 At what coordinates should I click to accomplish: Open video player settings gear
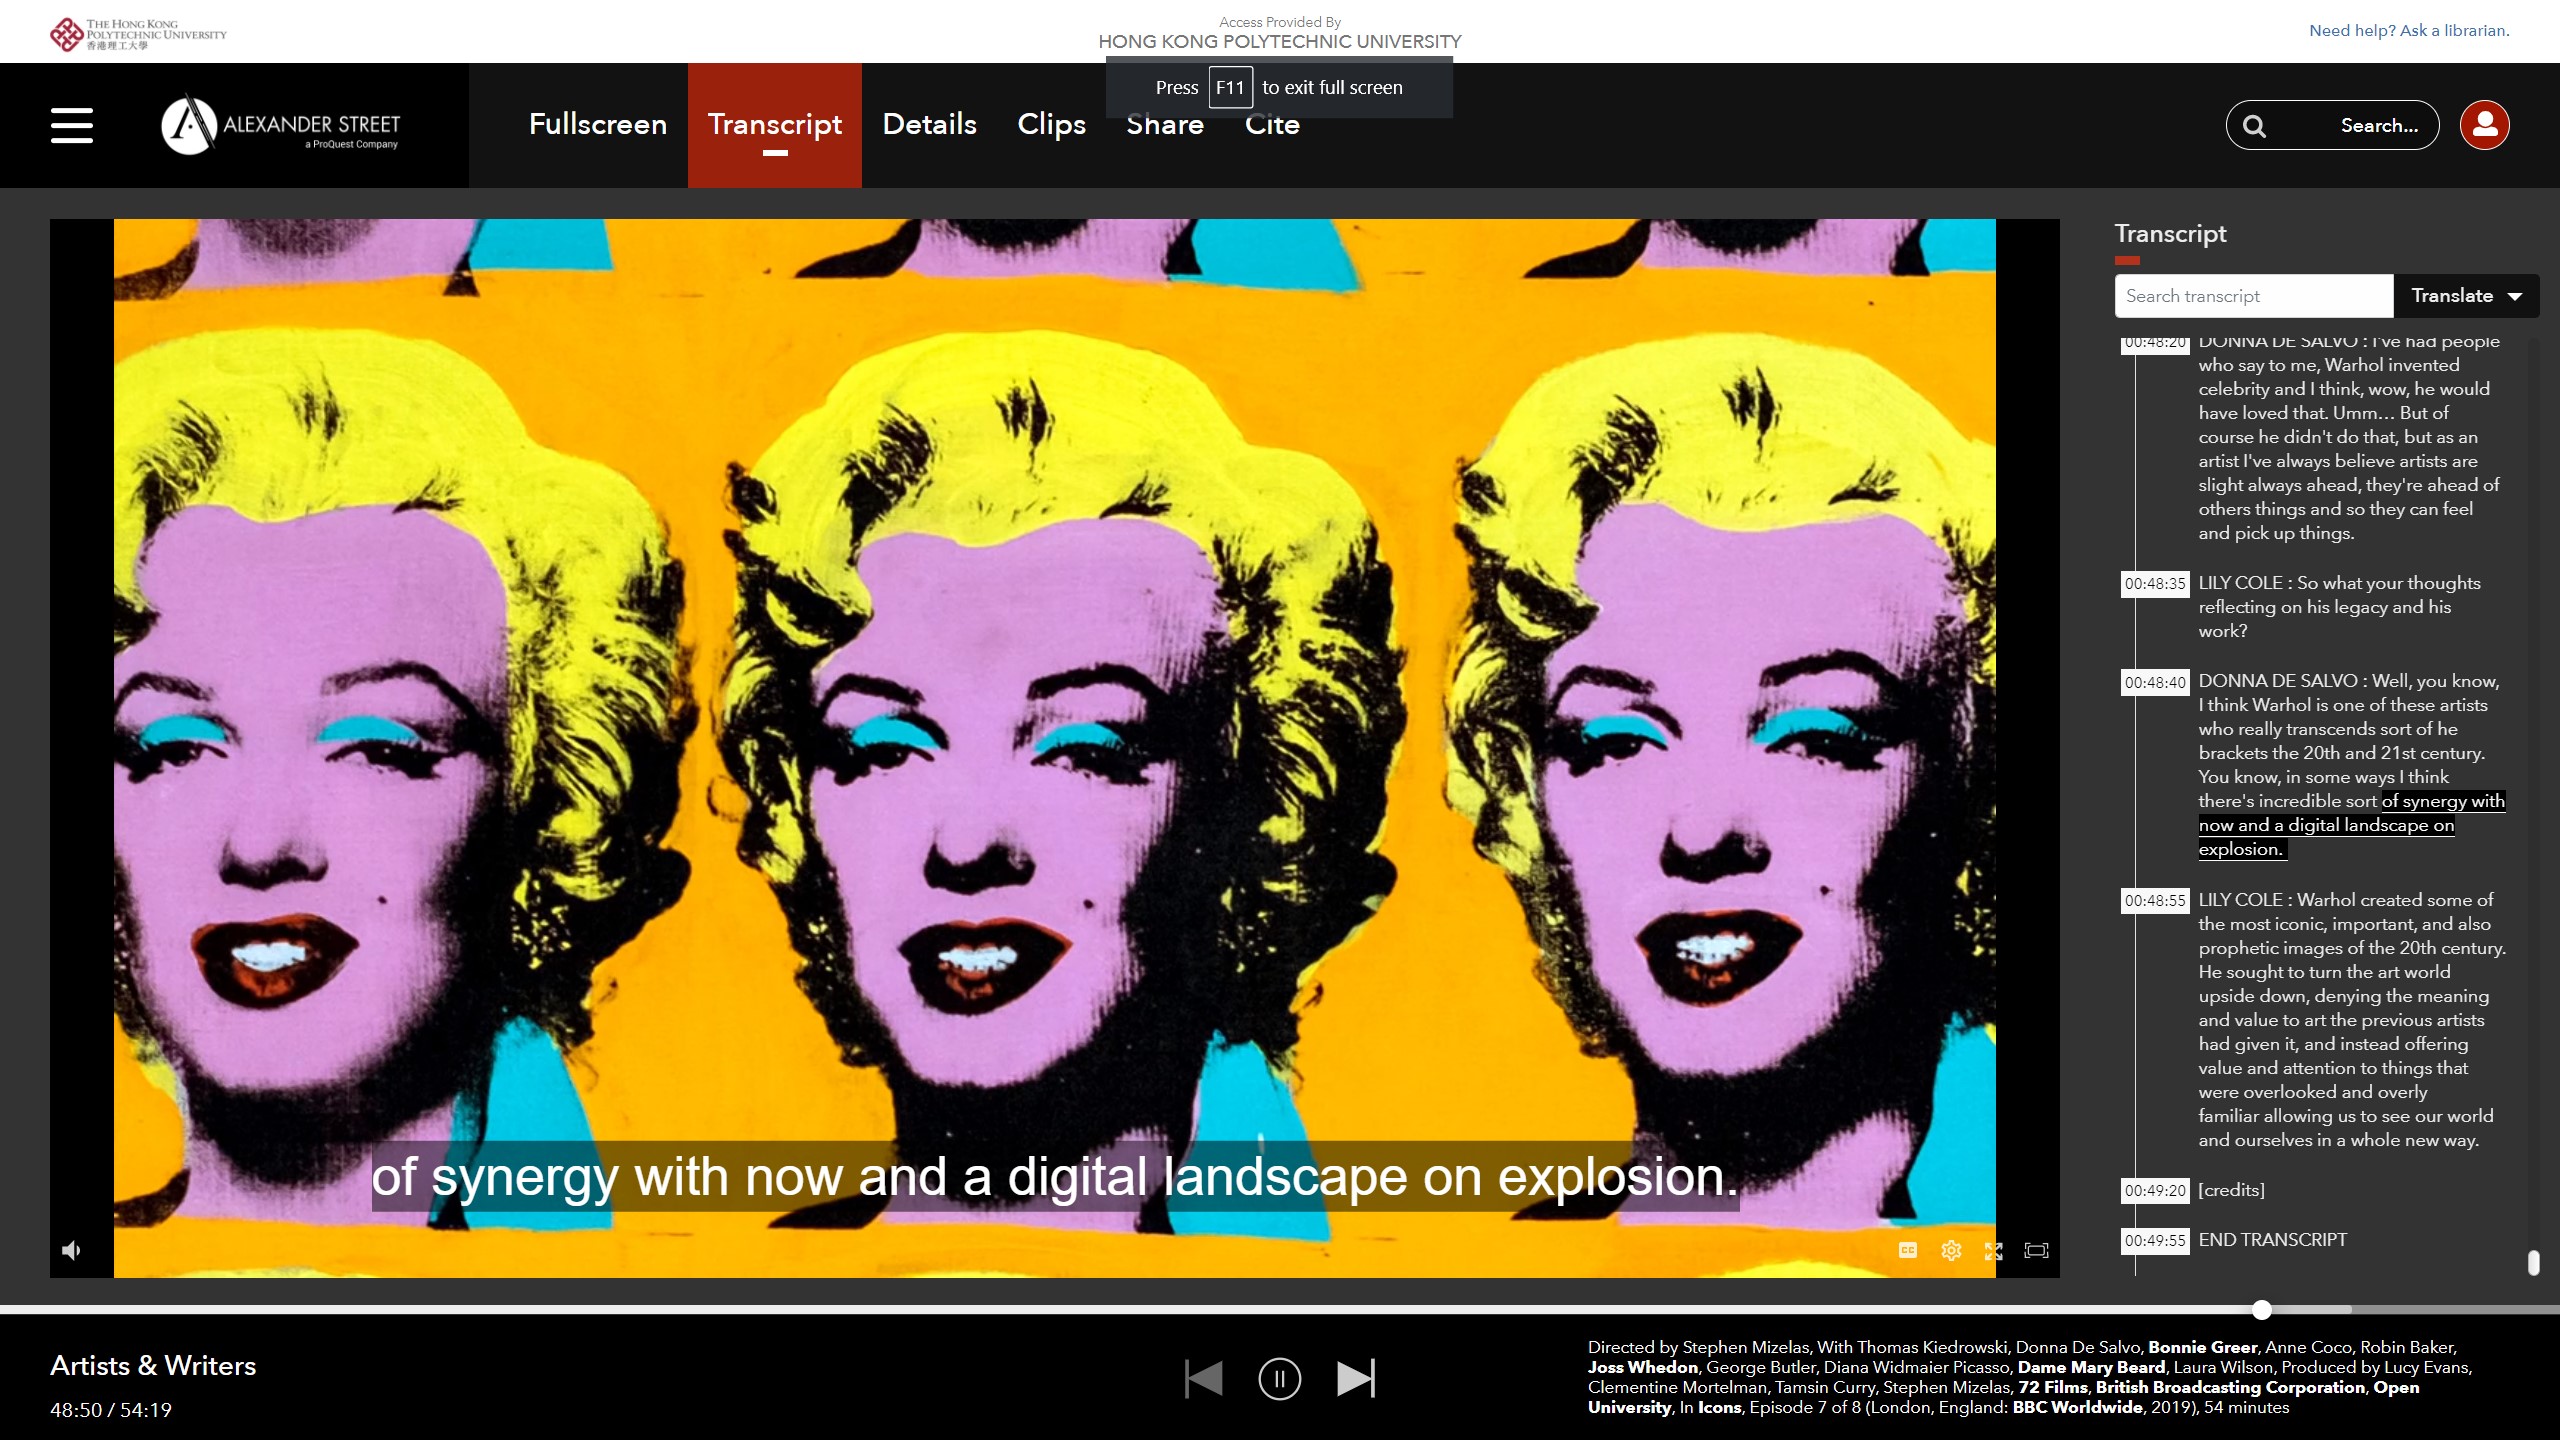pos(1951,1250)
